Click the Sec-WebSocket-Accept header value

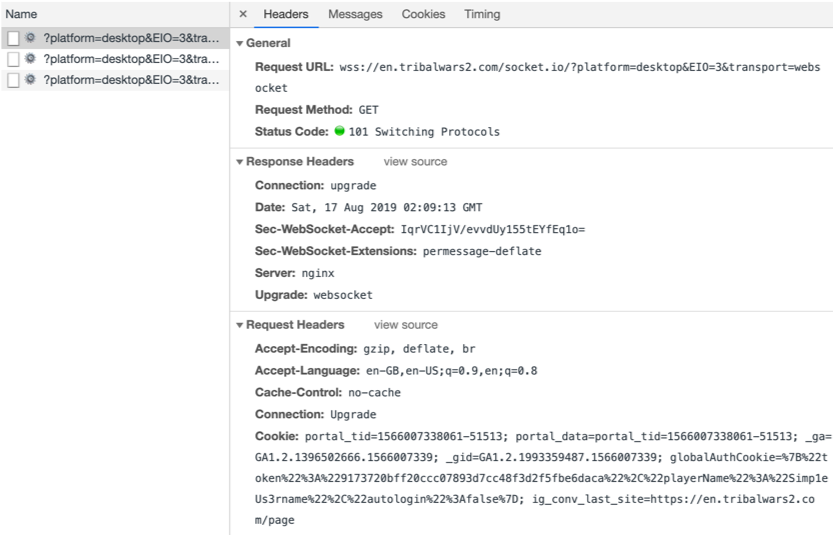[492, 230]
